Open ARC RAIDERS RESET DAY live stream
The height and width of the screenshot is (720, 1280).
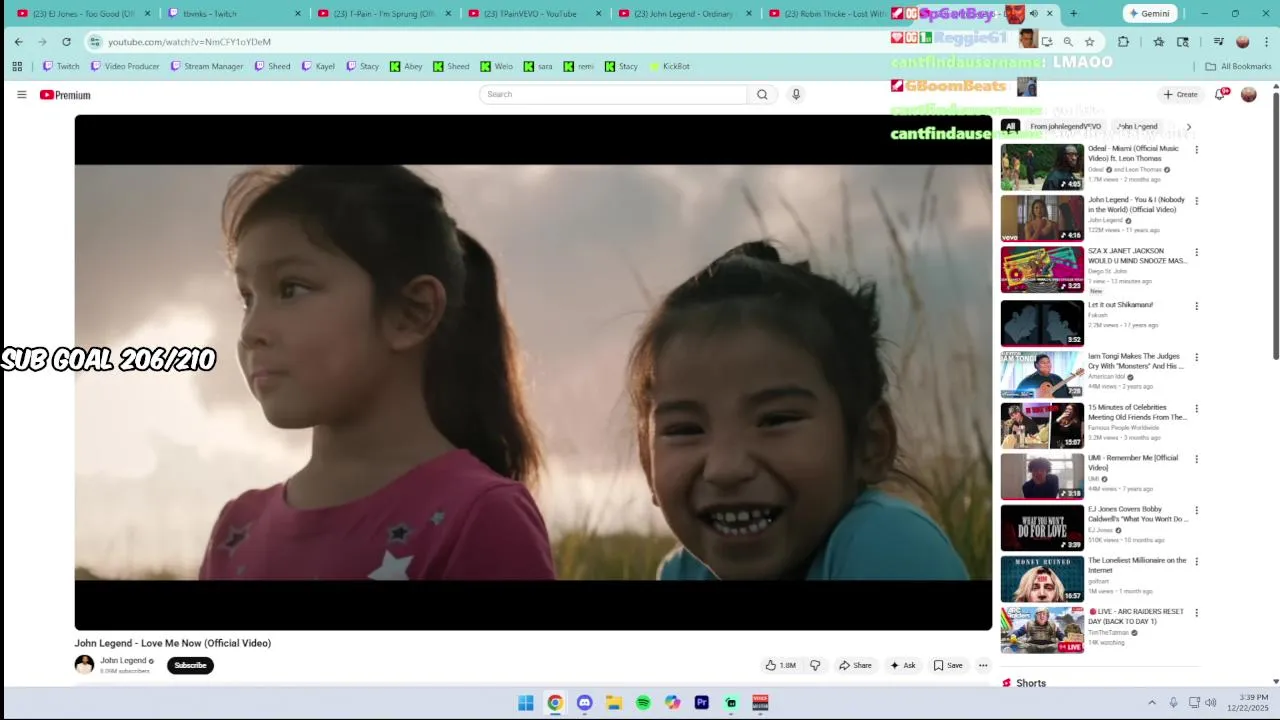(1136, 616)
